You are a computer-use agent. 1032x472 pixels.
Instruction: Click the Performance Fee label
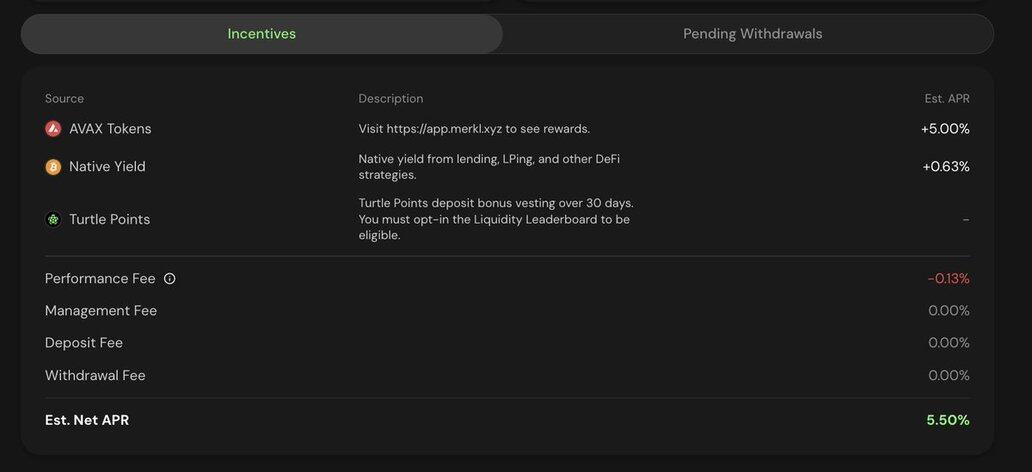click(x=100, y=279)
